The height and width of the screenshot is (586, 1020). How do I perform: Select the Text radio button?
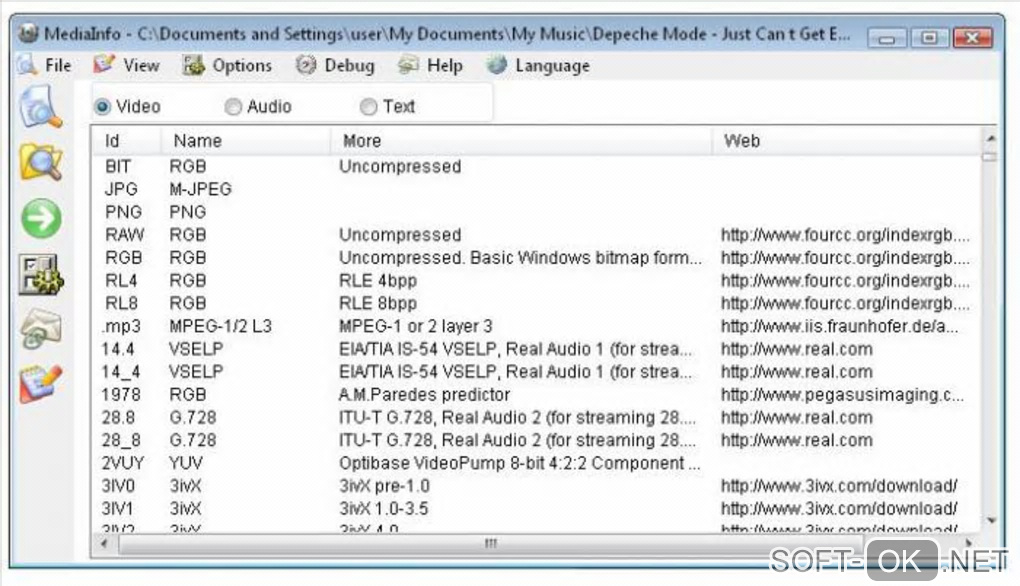coord(368,106)
